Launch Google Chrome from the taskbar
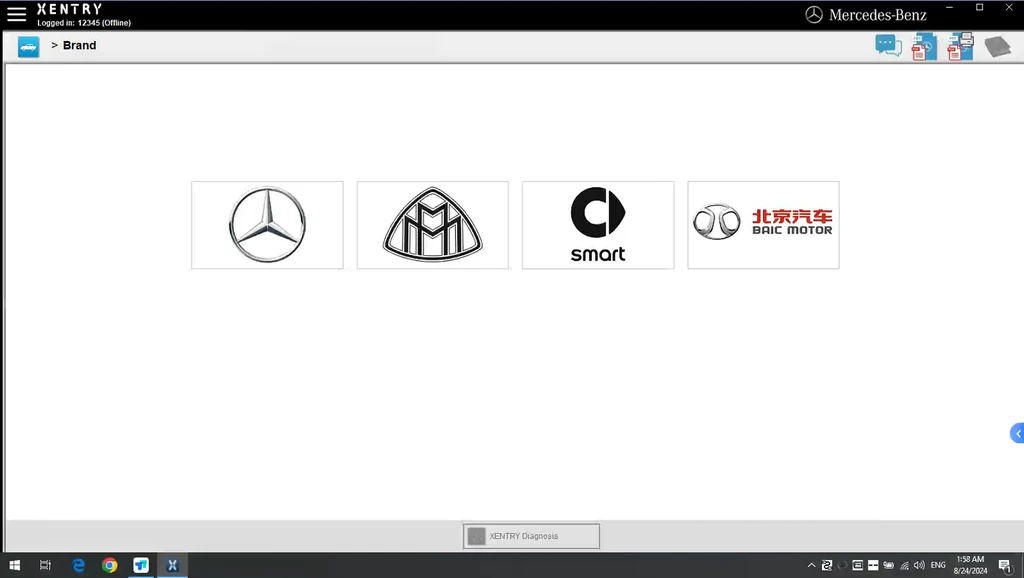Screen dimensions: 1024x578 pos(109,565)
